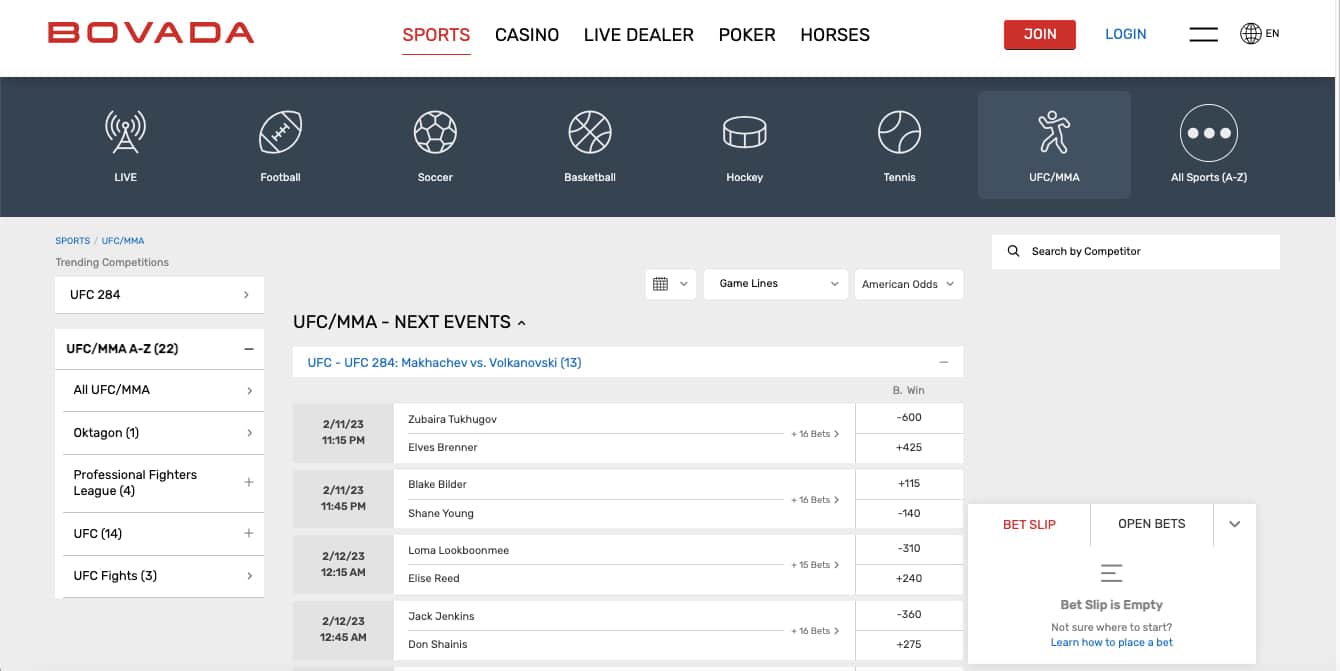Expand Professional Fighters League (4)
Screen dimensions: 1340x671
pyautogui.click(x=248, y=482)
